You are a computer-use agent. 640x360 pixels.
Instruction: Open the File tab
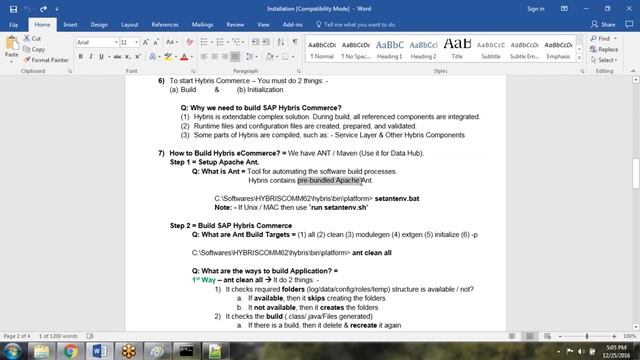[x=13, y=24]
